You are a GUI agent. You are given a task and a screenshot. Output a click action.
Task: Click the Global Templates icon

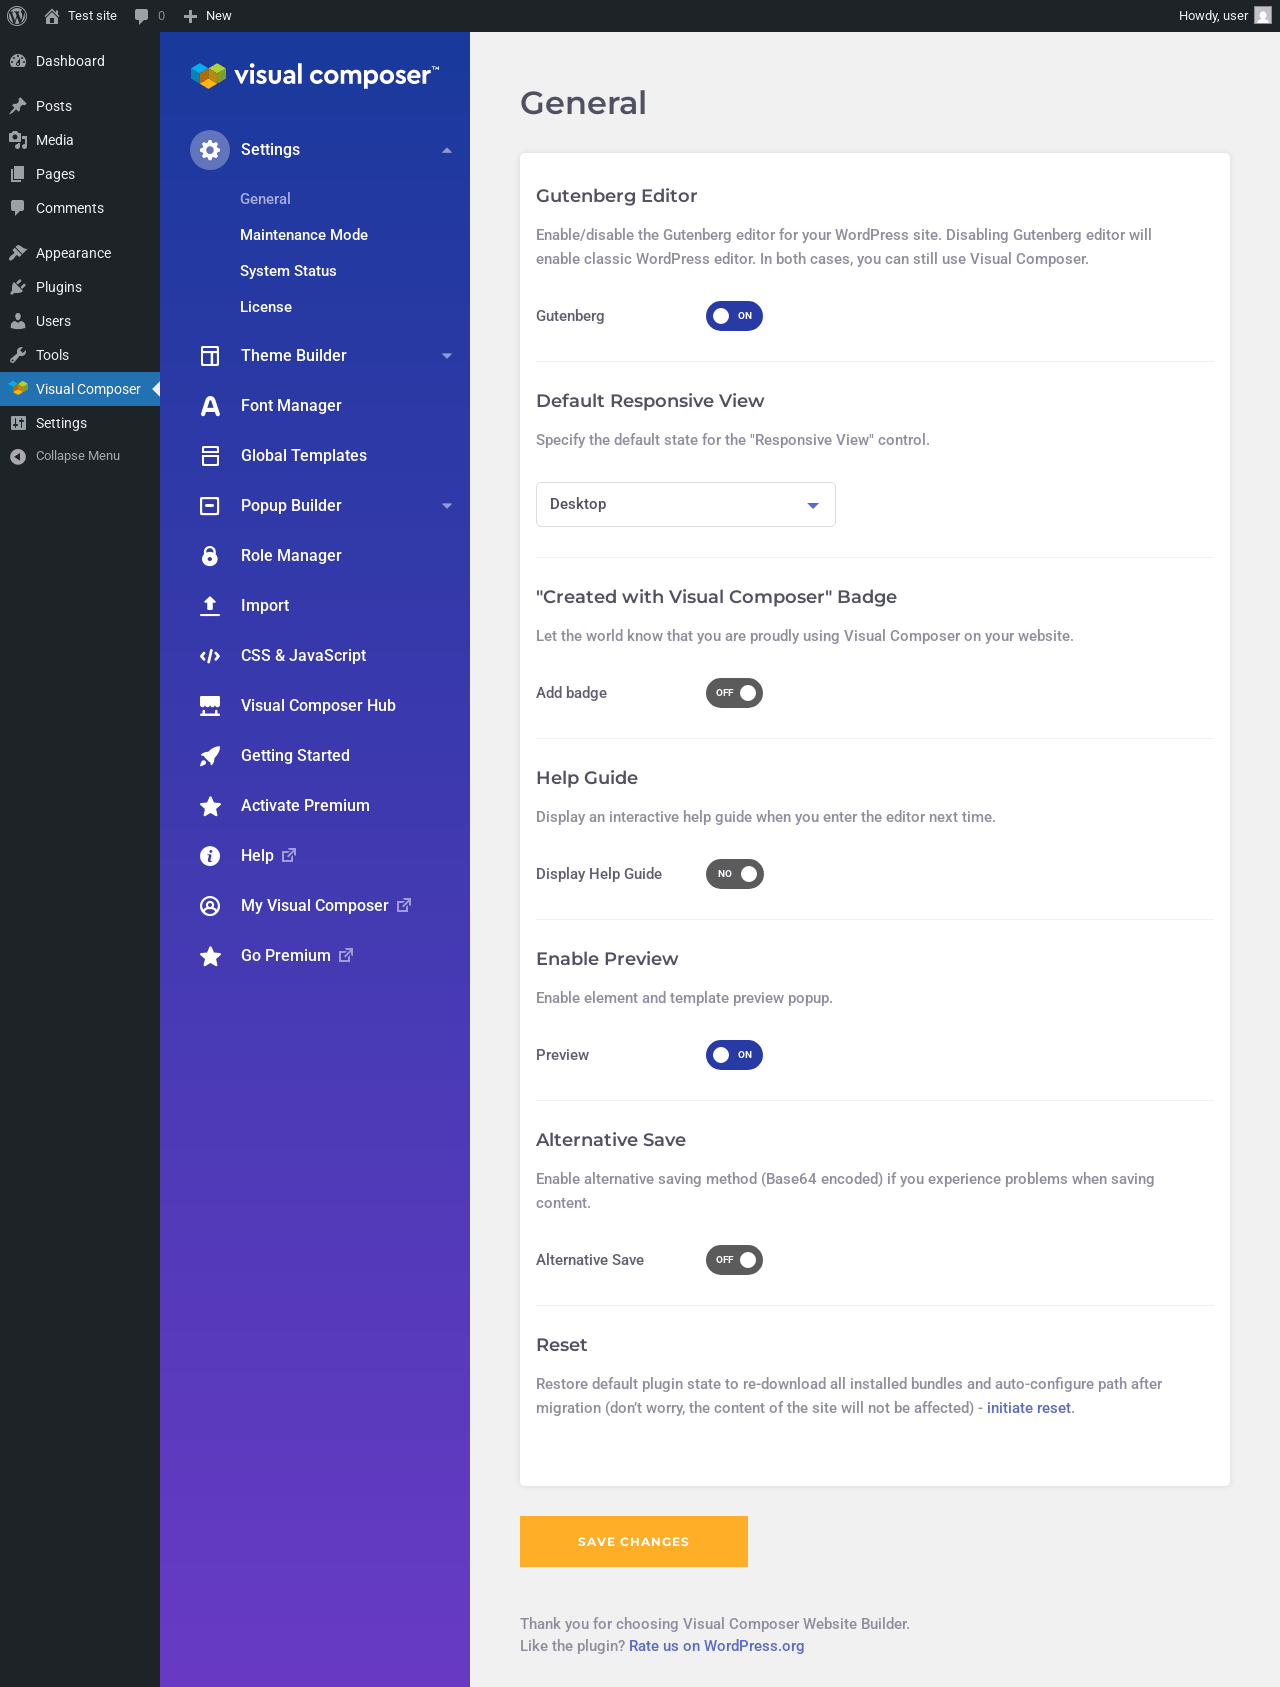[x=210, y=456]
